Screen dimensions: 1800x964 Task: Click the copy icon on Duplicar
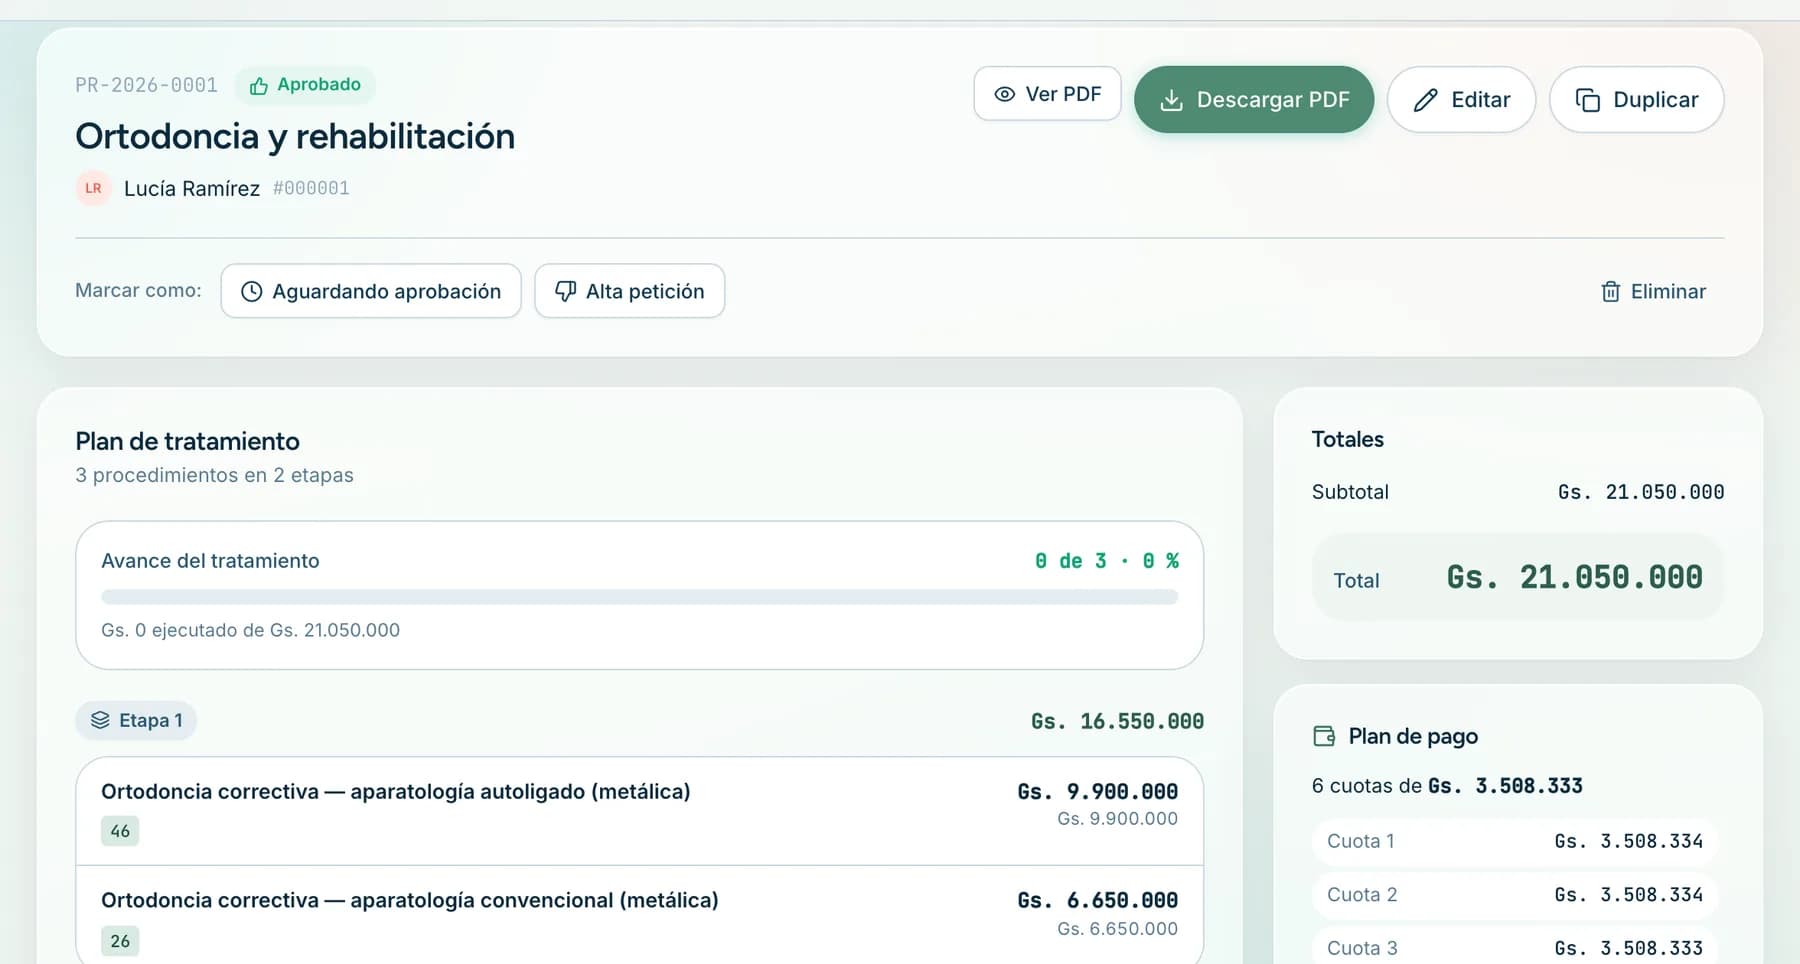[1587, 100]
